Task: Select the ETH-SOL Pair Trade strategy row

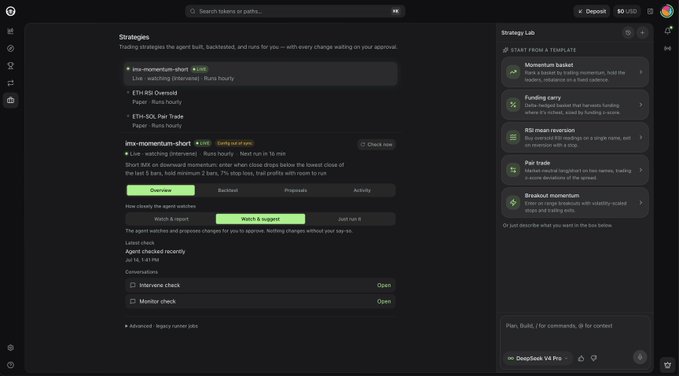Action: pos(260,121)
